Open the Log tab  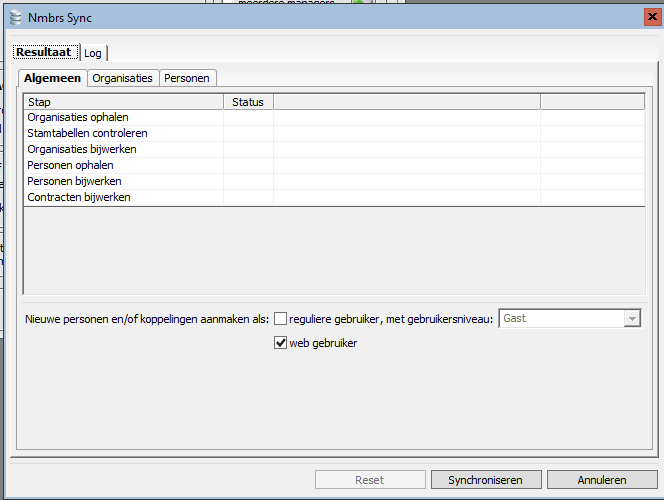click(x=93, y=53)
